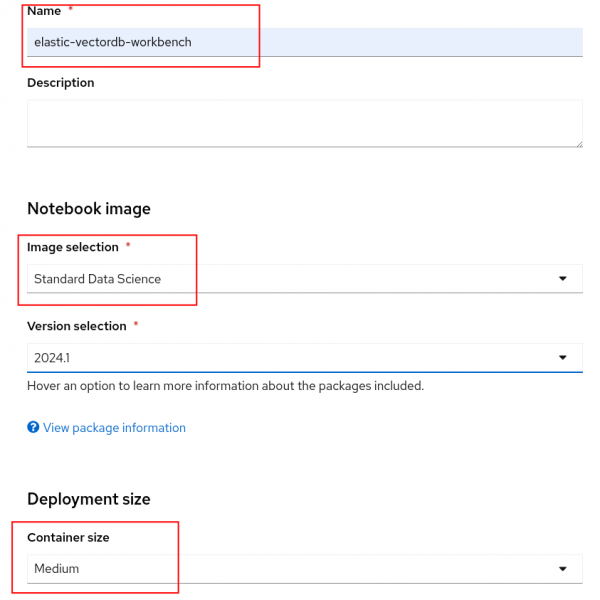Click the Name field label
Viewport: 600px width, 600px height.
pyautogui.click(x=44, y=10)
